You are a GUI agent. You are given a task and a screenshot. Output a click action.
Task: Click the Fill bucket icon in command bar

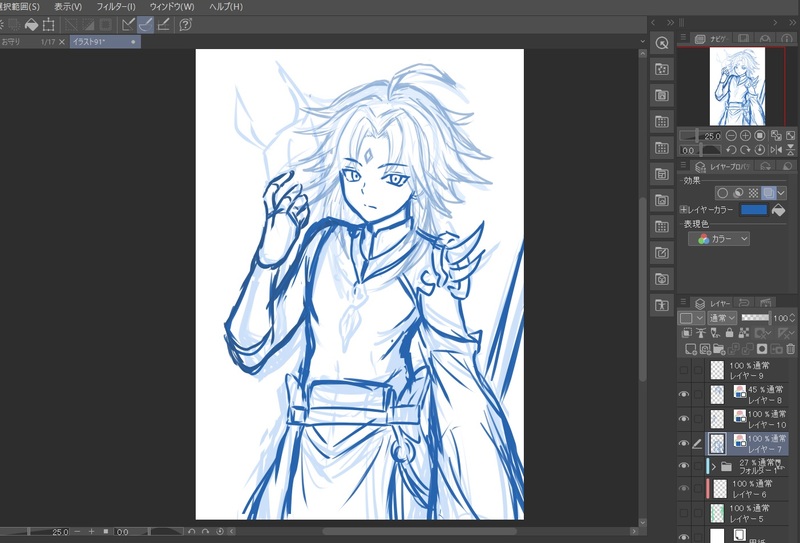[31, 24]
